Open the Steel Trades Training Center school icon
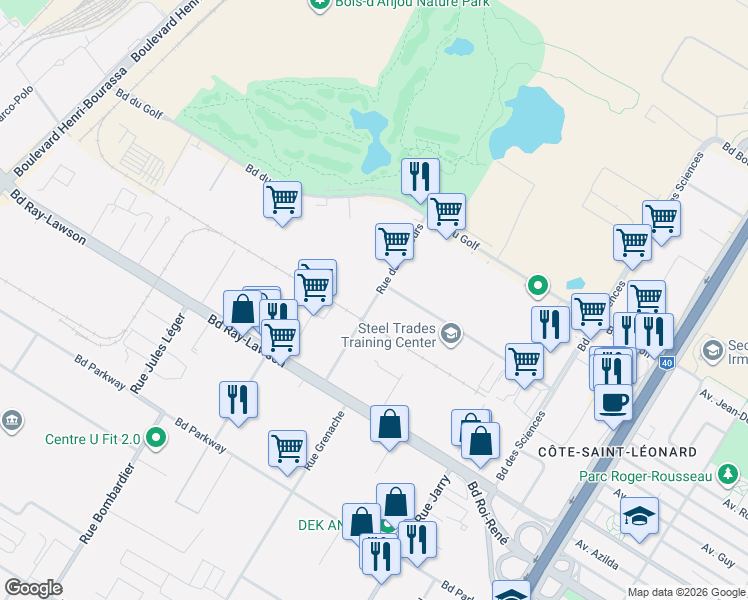The height and width of the screenshot is (600, 748). point(451,334)
